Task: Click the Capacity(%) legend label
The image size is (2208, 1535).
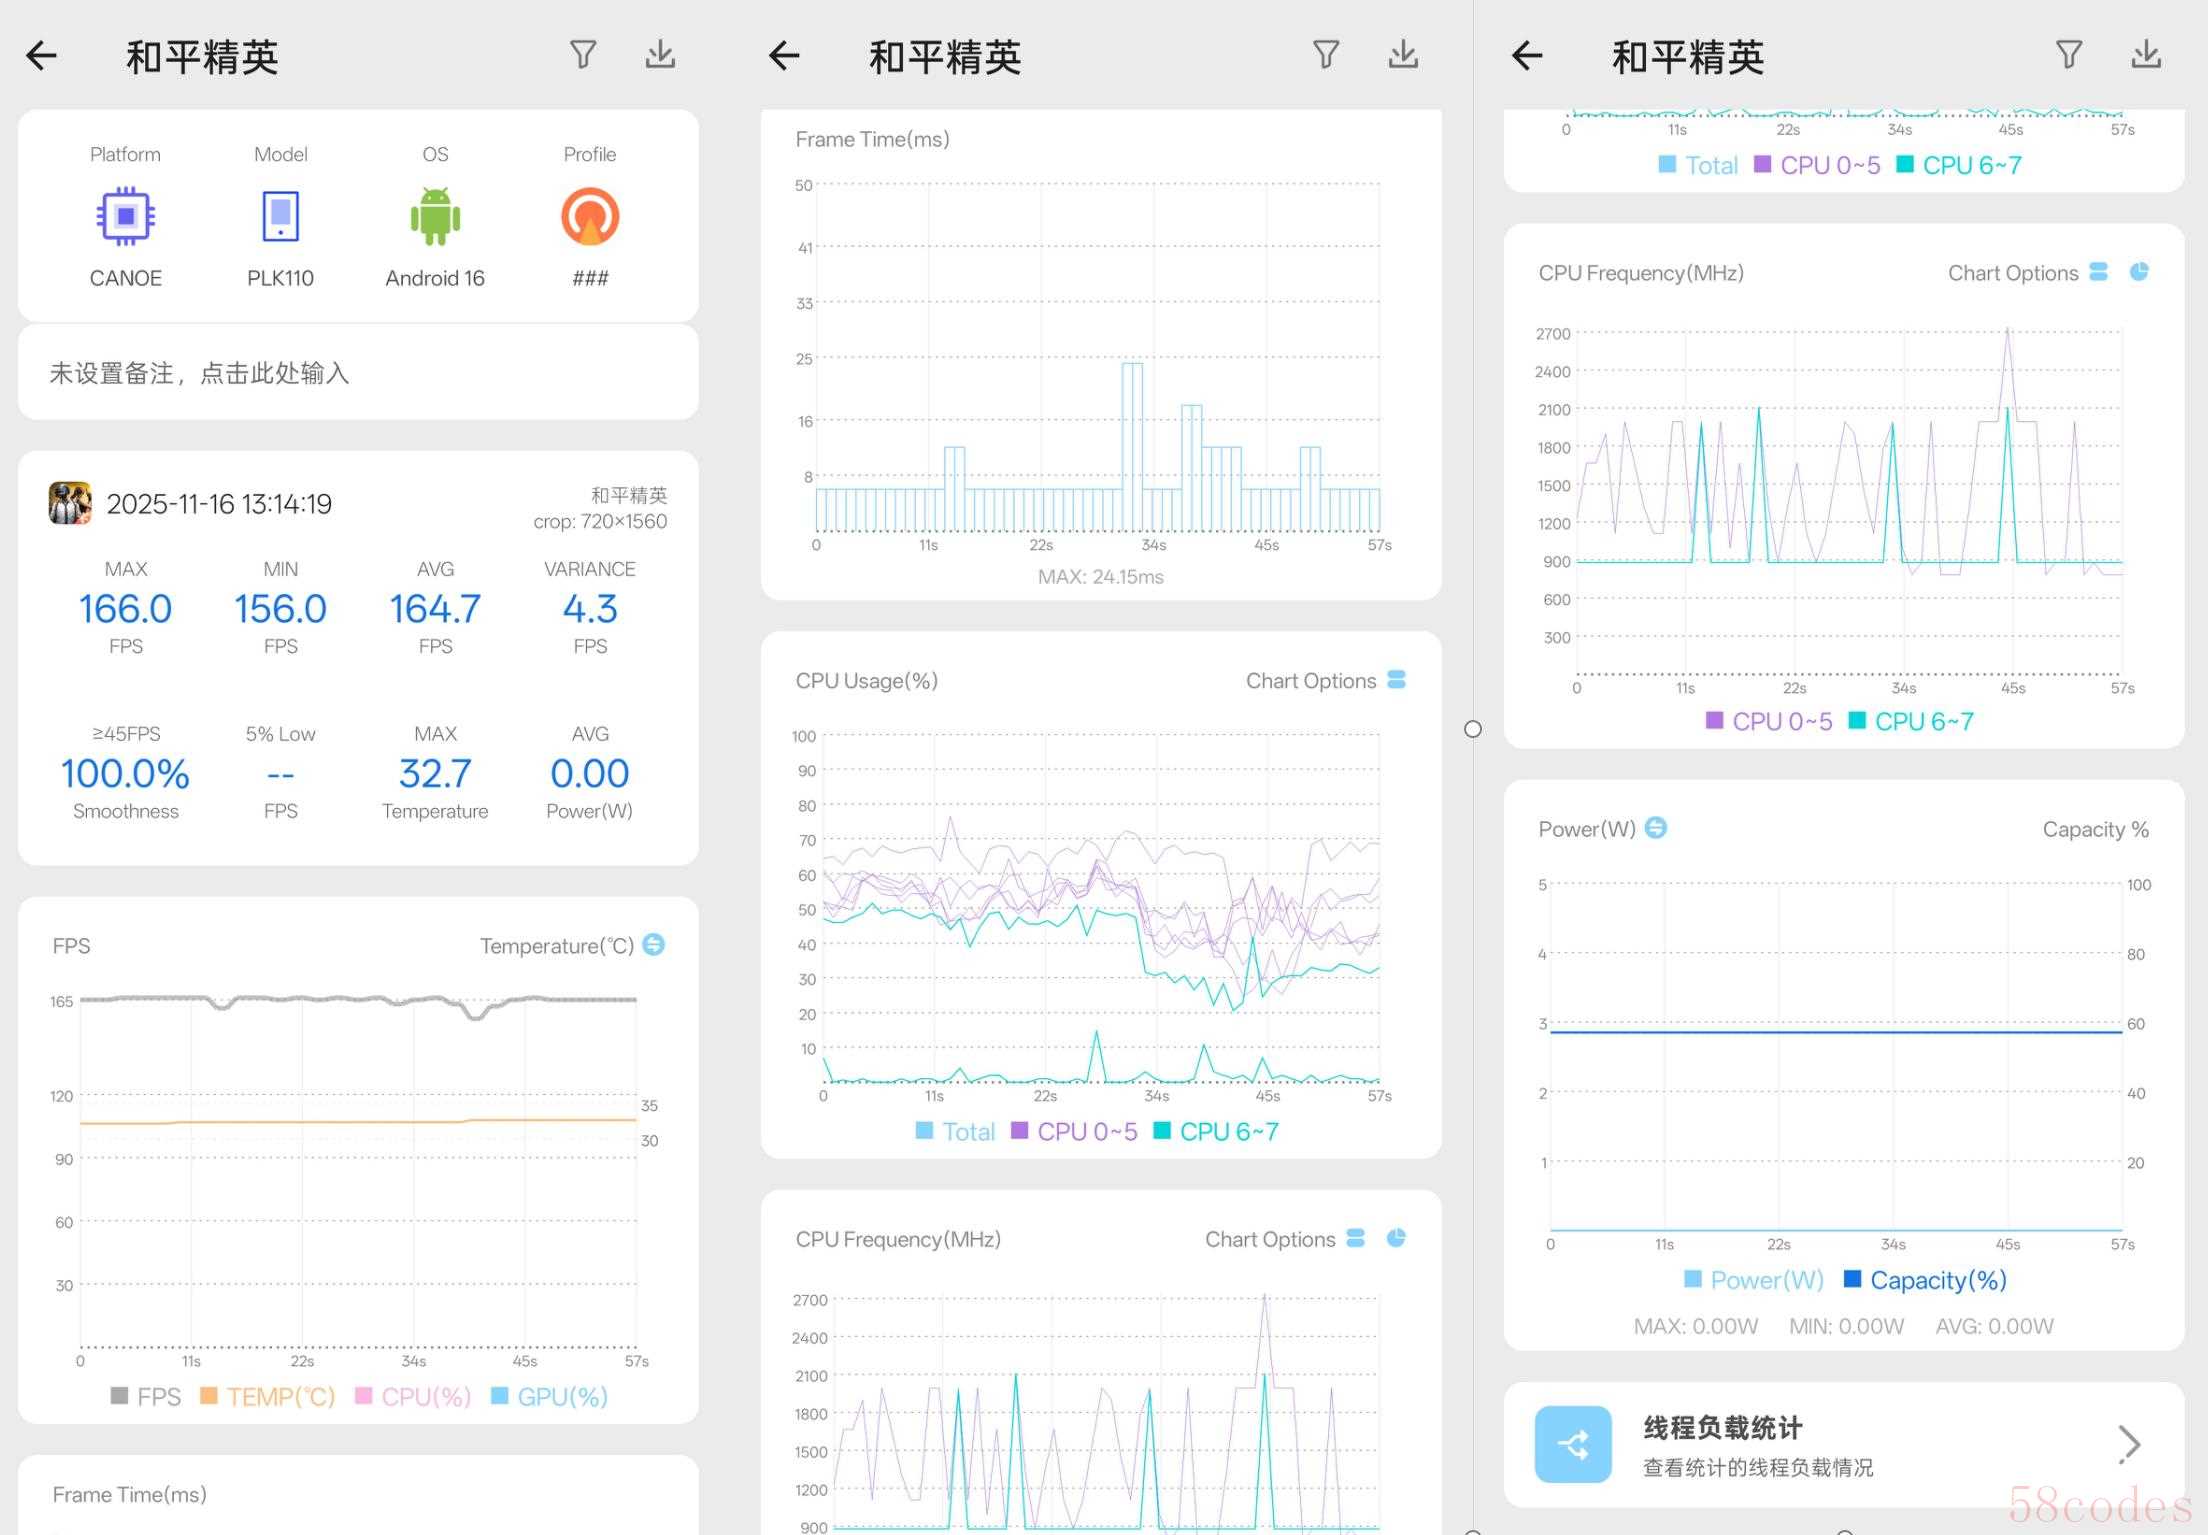Action: [1937, 1280]
